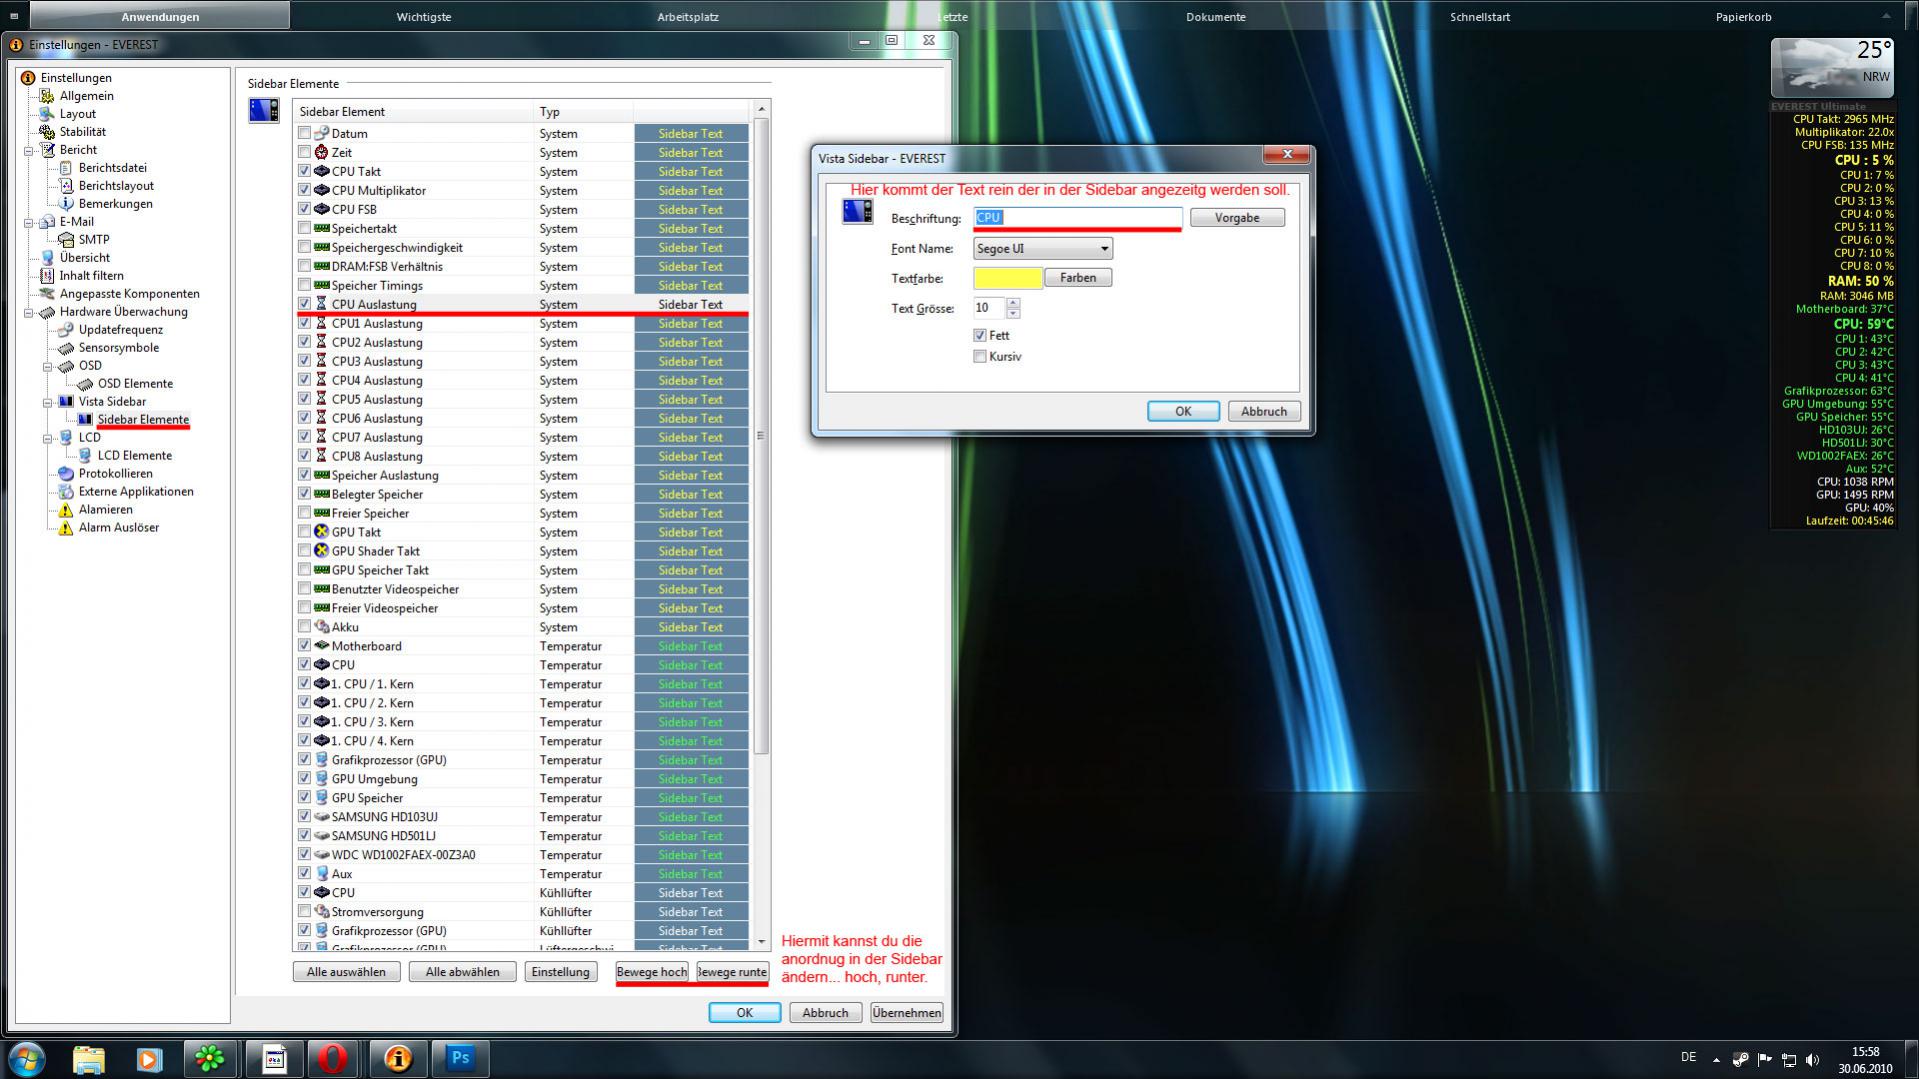Click the Alamieren warning icon
This screenshot has height=1079, width=1919.
pos(66,510)
